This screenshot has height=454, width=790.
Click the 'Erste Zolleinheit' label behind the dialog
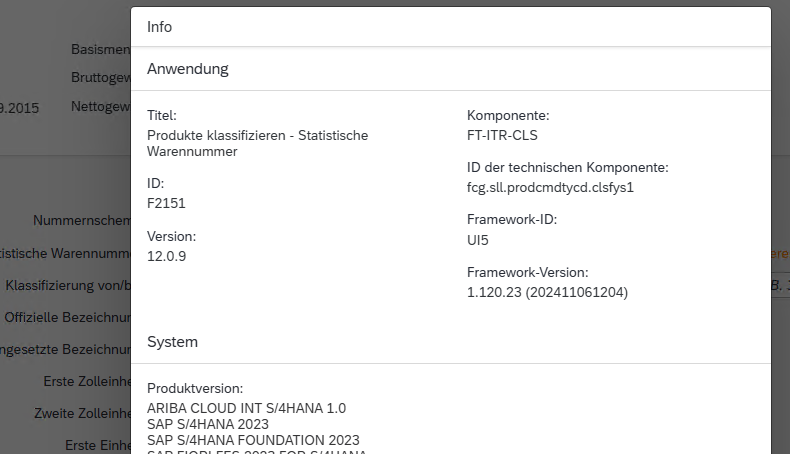pos(87,381)
